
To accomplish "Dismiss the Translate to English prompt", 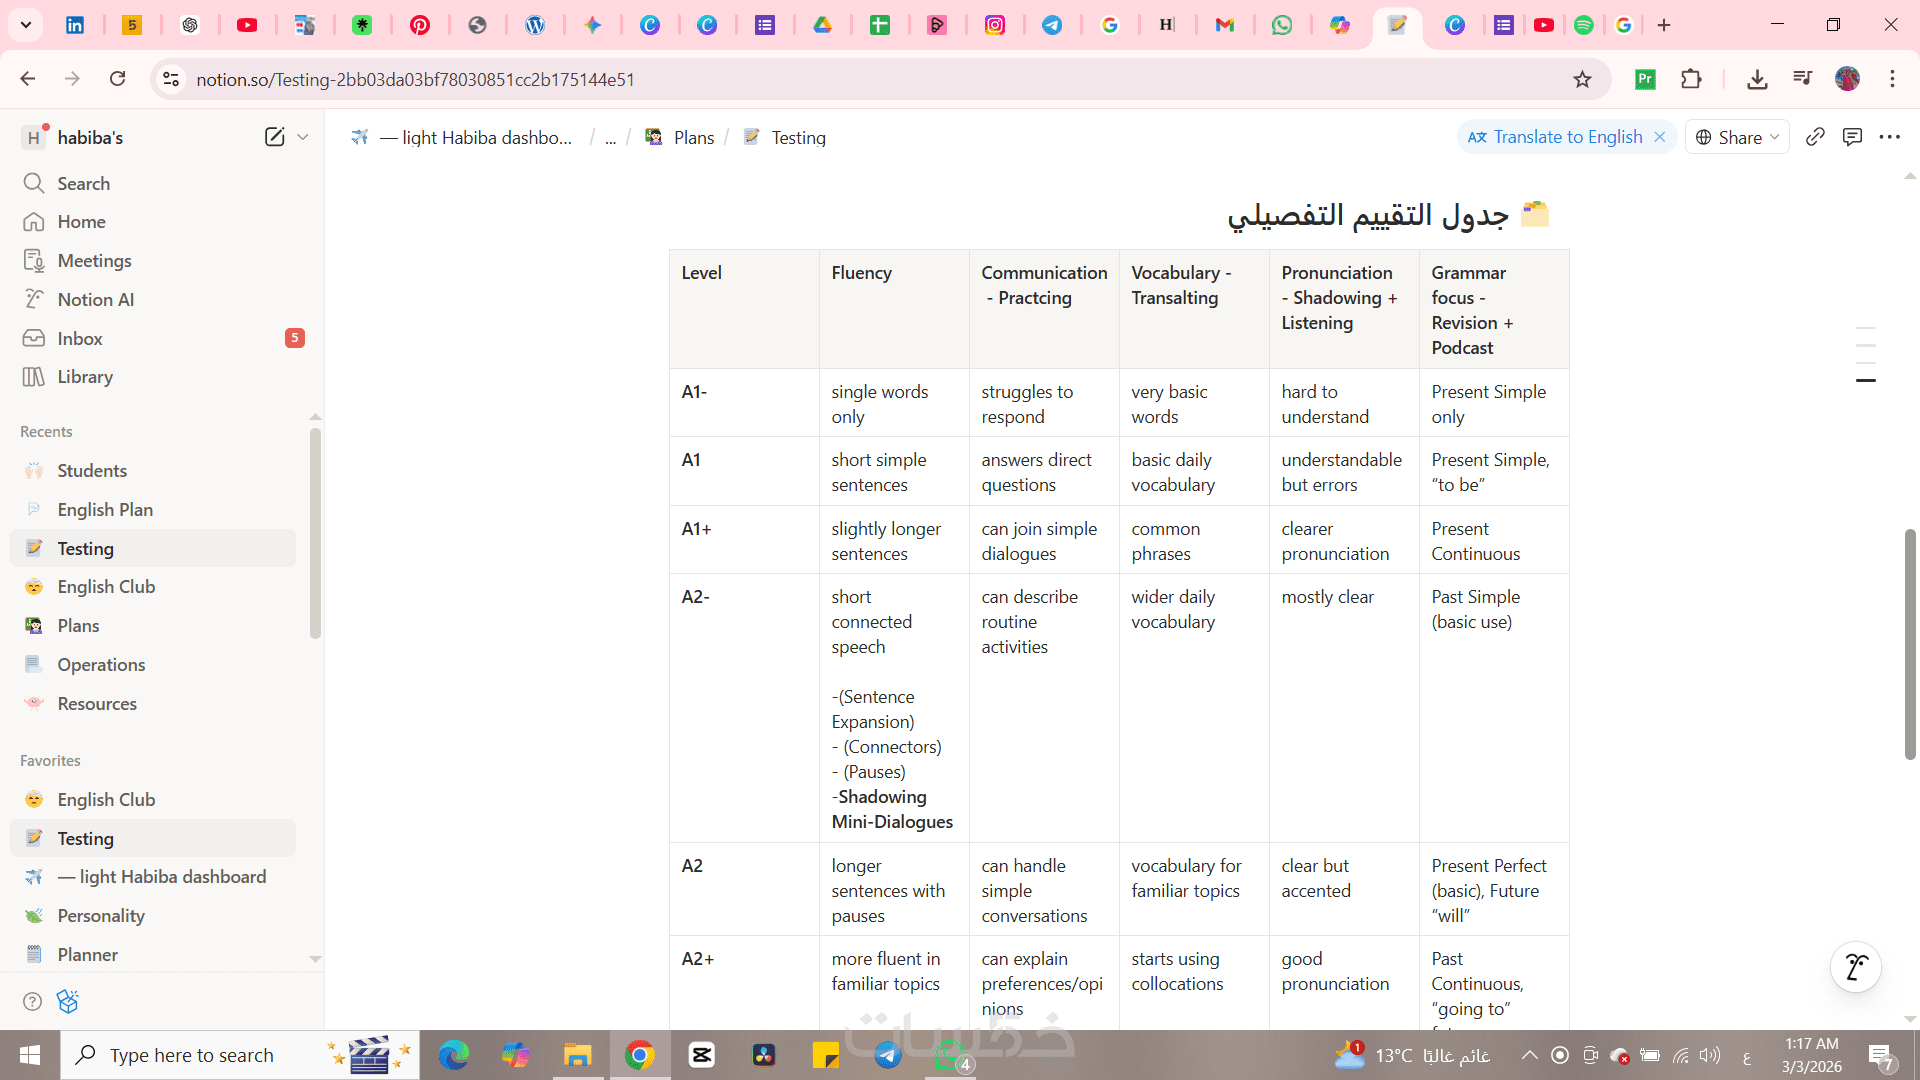I will click(1660, 137).
